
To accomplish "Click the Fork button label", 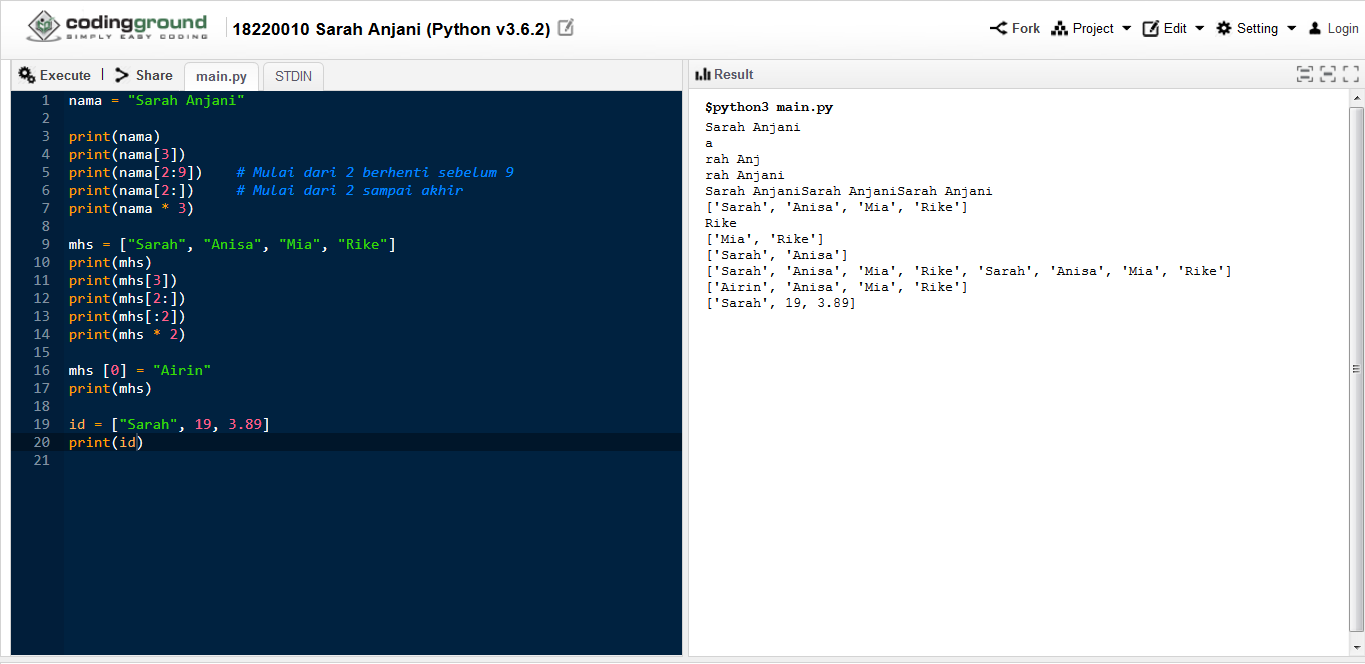I will pos(1026,28).
